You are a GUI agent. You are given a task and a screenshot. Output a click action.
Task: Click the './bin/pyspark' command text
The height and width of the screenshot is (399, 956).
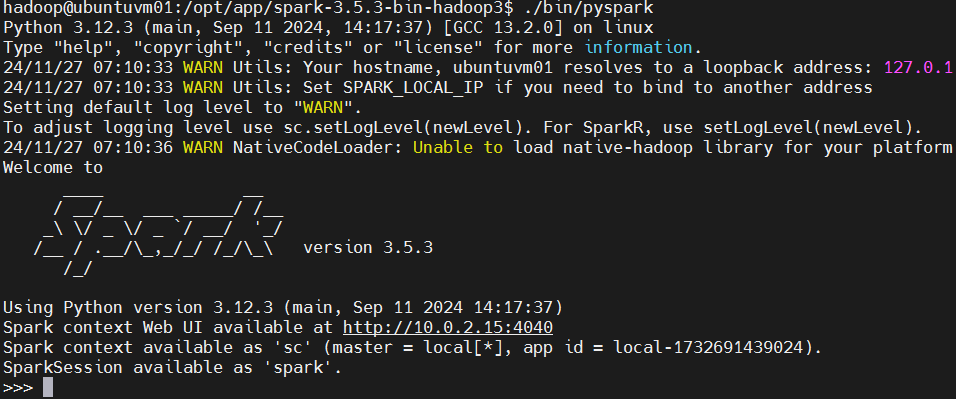(589, 9)
